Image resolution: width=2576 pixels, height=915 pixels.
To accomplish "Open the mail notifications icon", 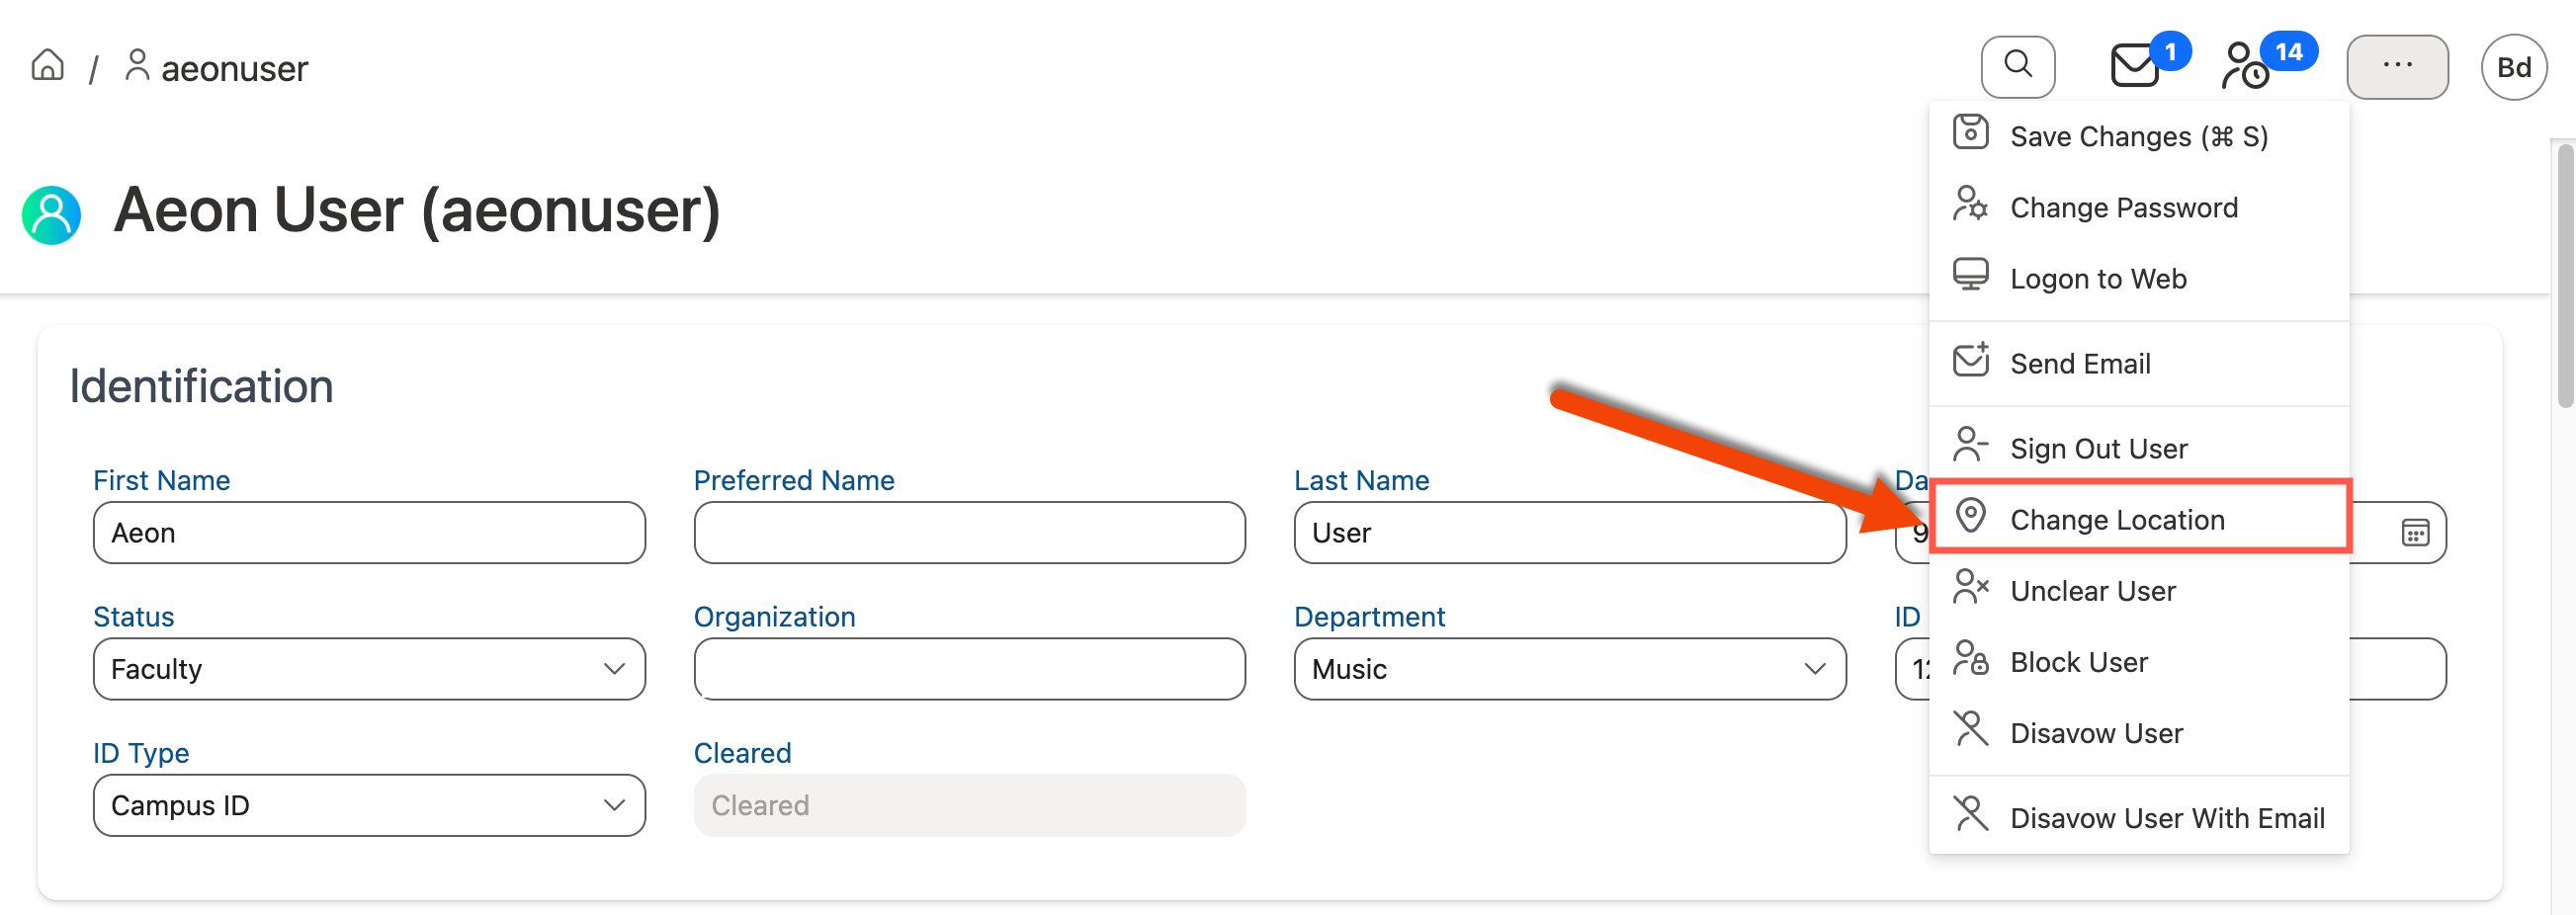I will [2134, 66].
